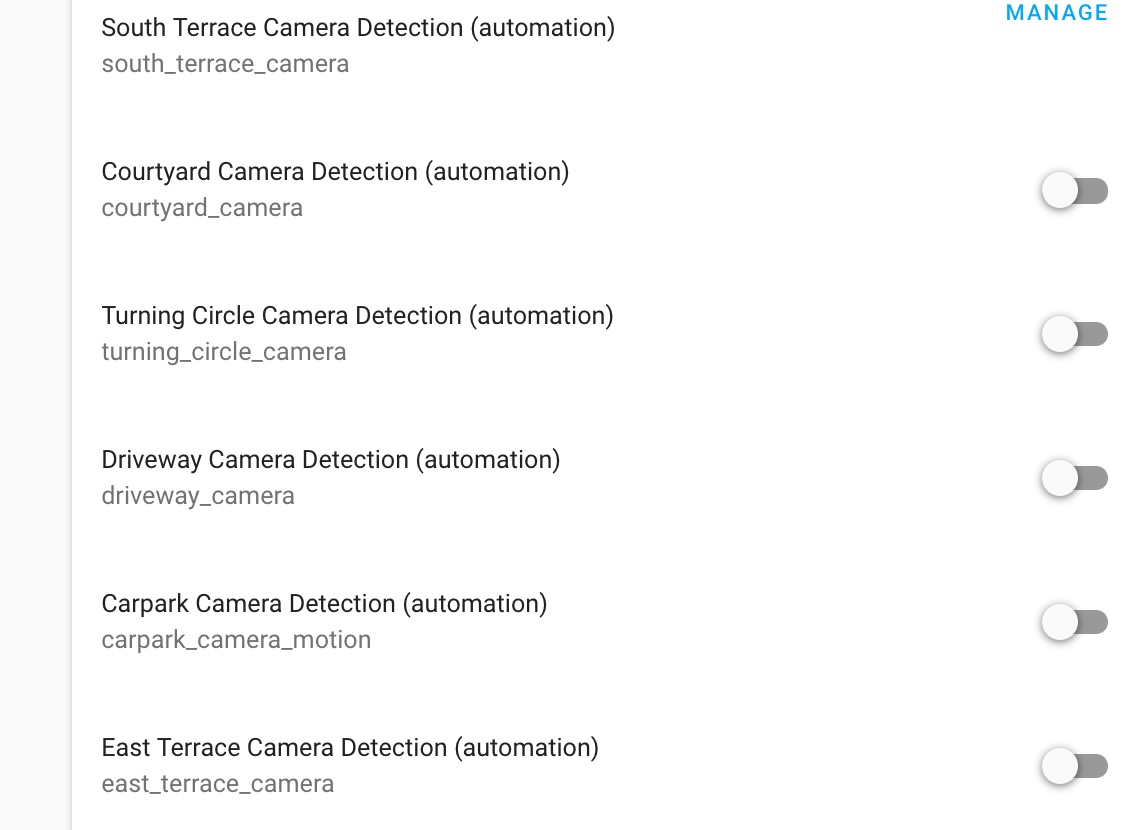Open Turning Circle Camera Detection details
Viewport: 1144px width, 830px height.
click(357, 316)
